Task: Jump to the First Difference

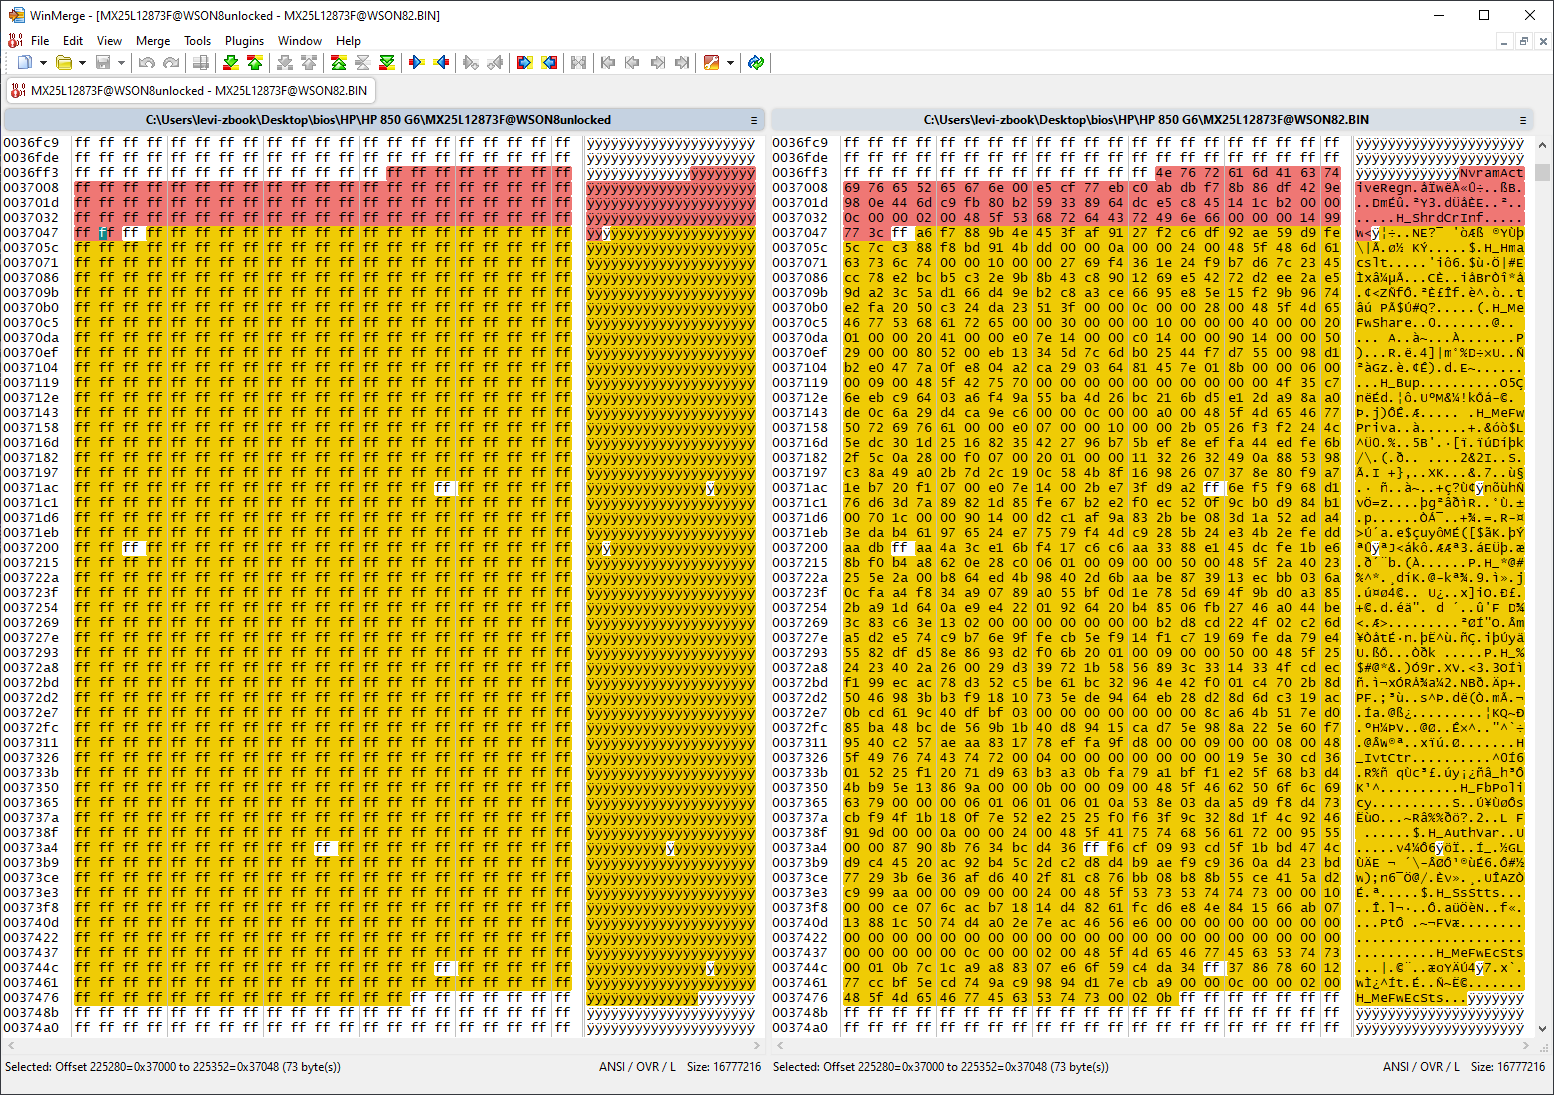Action: pyautogui.click(x=338, y=63)
